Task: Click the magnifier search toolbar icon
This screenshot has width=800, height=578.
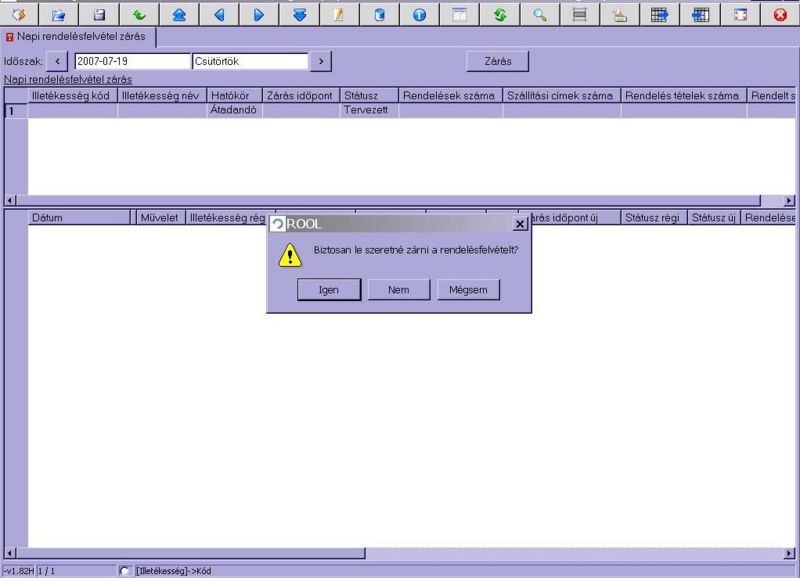Action: click(539, 15)
